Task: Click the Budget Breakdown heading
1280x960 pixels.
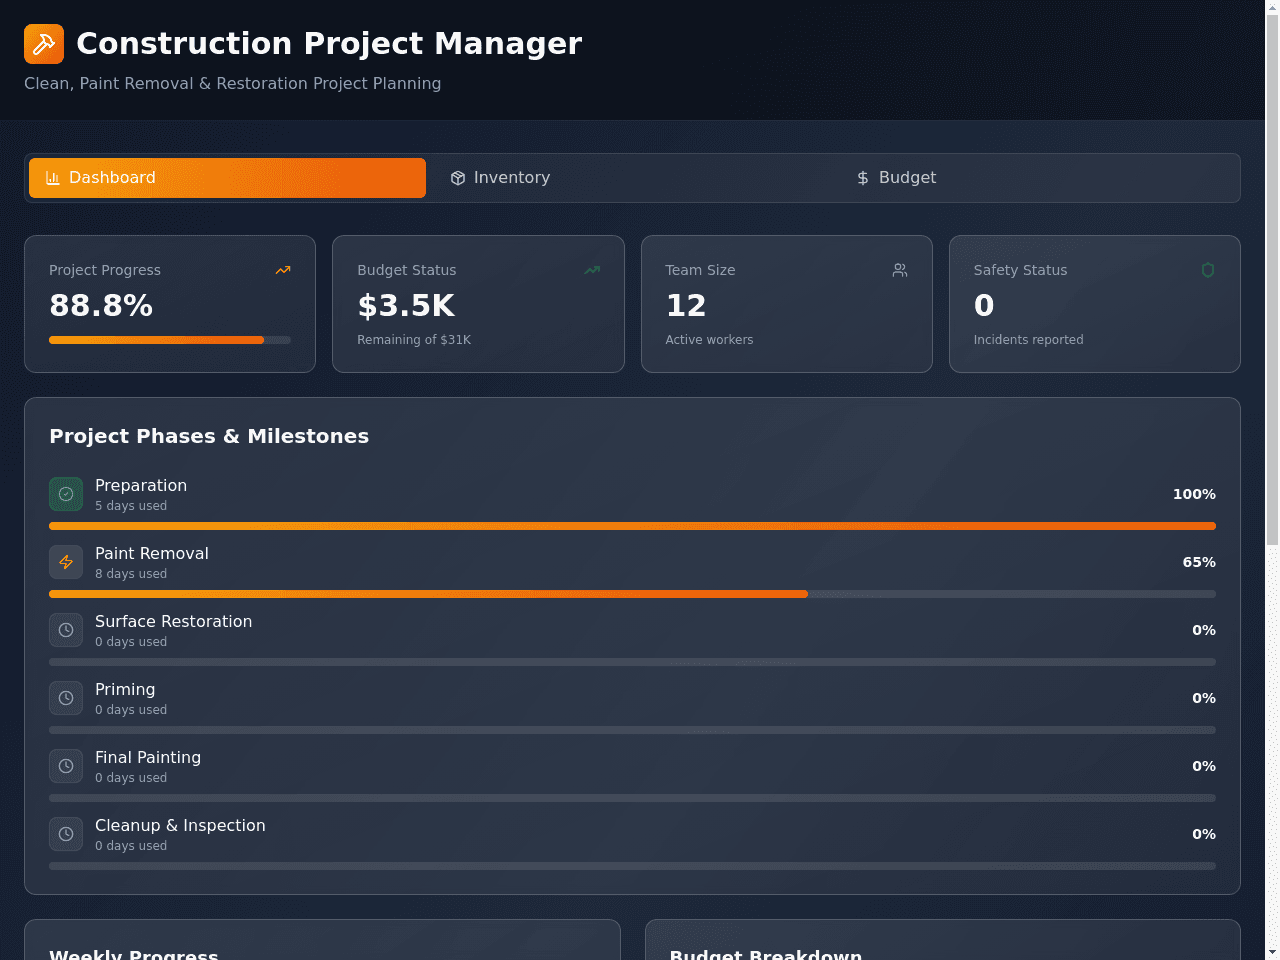Action: pos(766,955)
